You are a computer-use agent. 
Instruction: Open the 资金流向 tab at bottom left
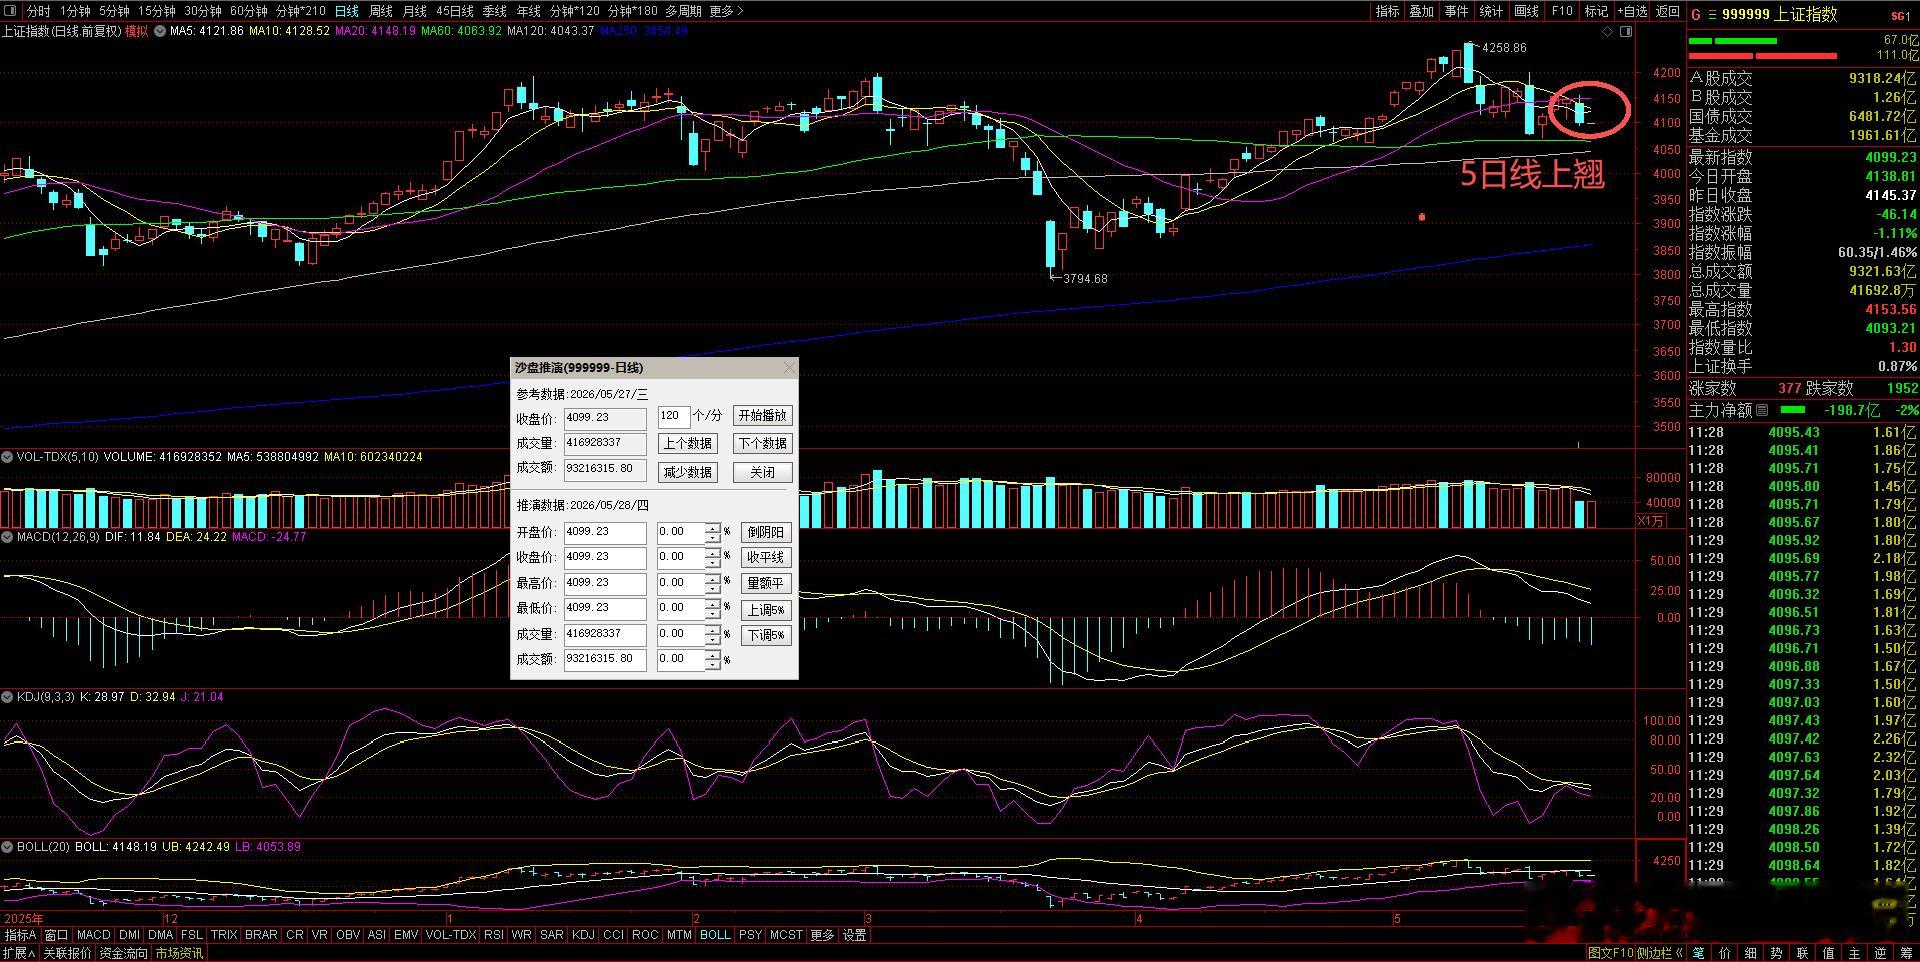(x=123, y=953)
